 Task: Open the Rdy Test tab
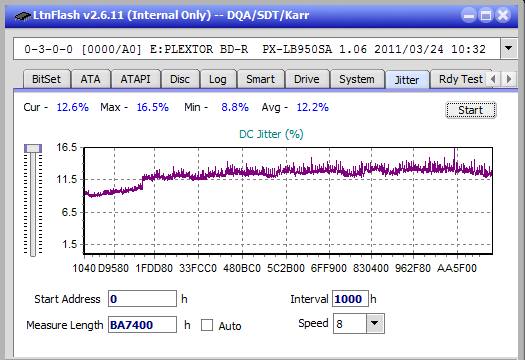461,79
